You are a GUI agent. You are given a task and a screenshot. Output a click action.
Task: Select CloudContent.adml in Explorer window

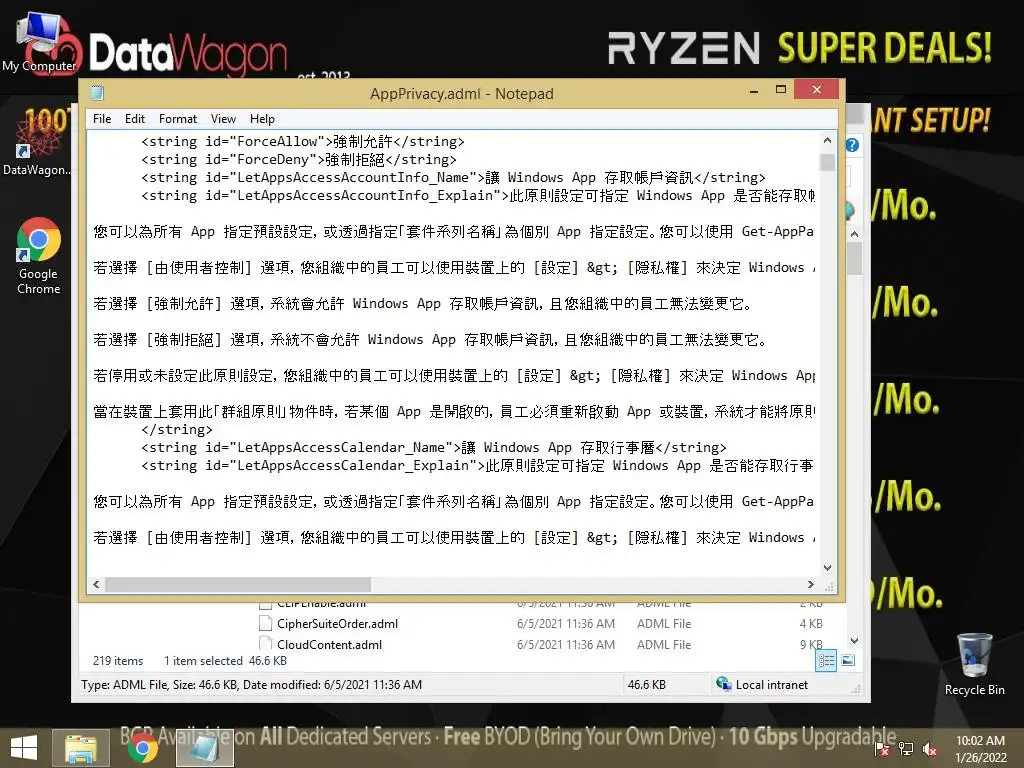[329, 645]
